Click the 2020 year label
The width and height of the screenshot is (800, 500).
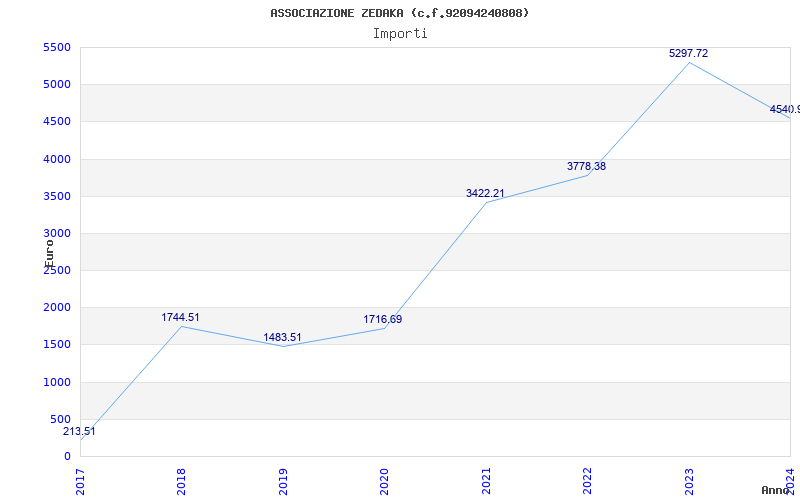point(384,482)
